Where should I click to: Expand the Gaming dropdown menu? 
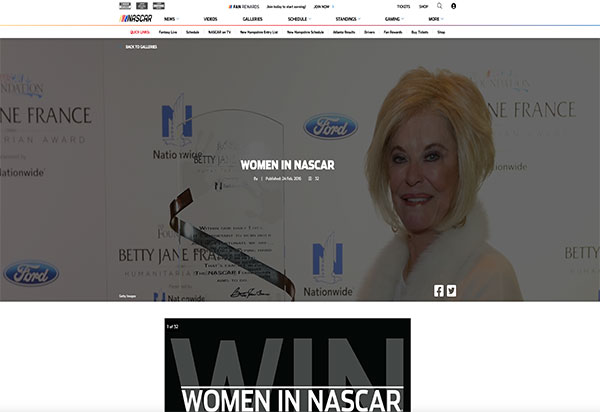[394, 19]
